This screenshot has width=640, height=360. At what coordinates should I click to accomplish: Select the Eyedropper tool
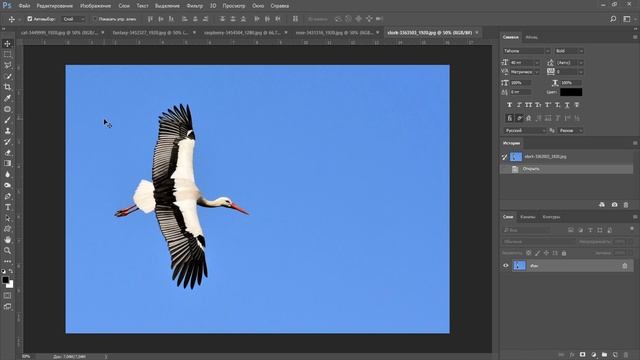[7, 98]
